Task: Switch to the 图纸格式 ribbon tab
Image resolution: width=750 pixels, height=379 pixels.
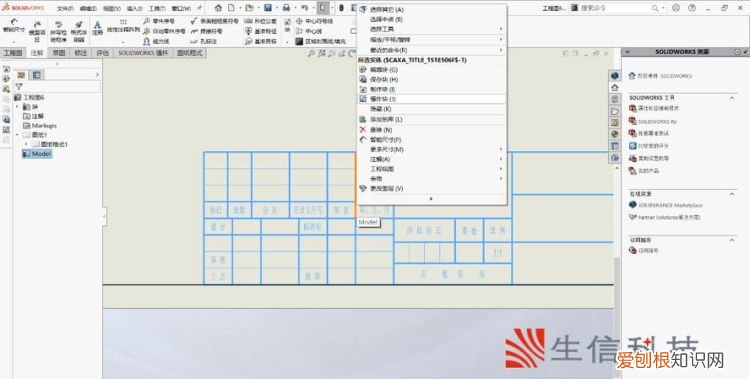Action: tap(190, 53)
